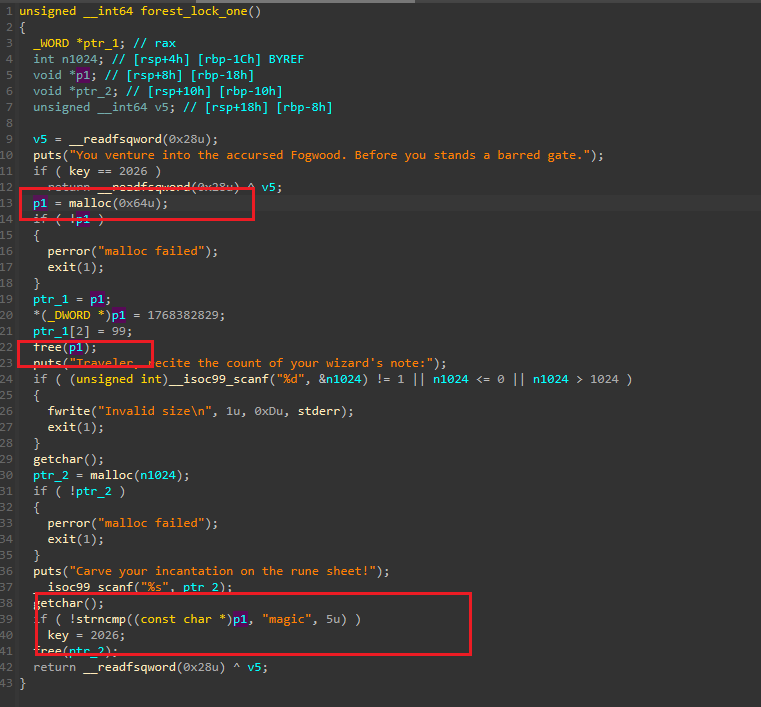The width and height of the screenshot is (761, 707).
Task: Click ptr_1[2] = 99 assignment
Action: (x=83, y=331)
